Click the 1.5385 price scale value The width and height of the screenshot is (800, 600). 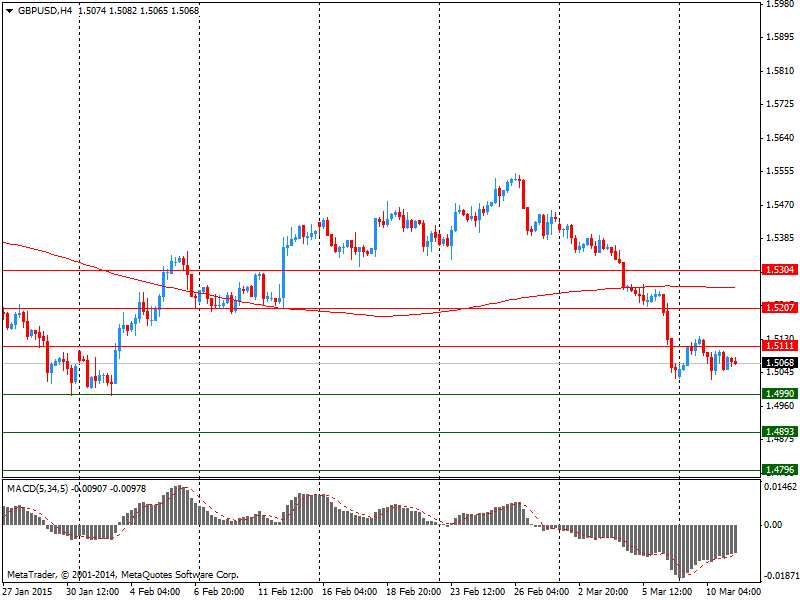781,238
